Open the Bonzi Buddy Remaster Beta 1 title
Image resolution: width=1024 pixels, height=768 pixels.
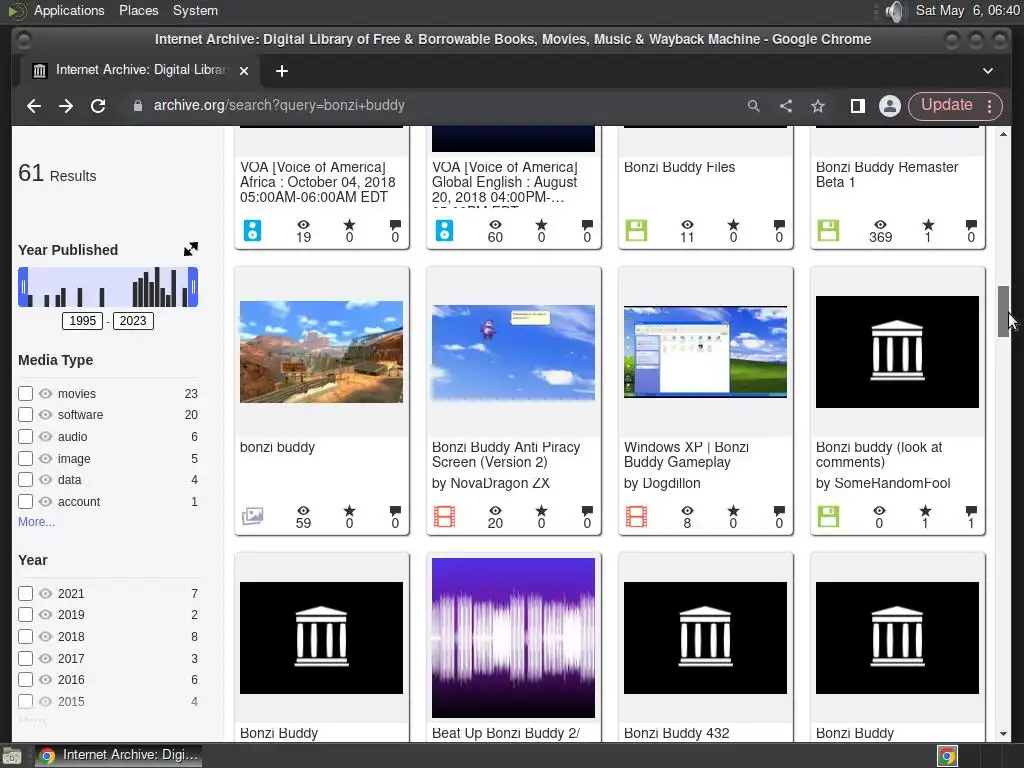point(887,174)
